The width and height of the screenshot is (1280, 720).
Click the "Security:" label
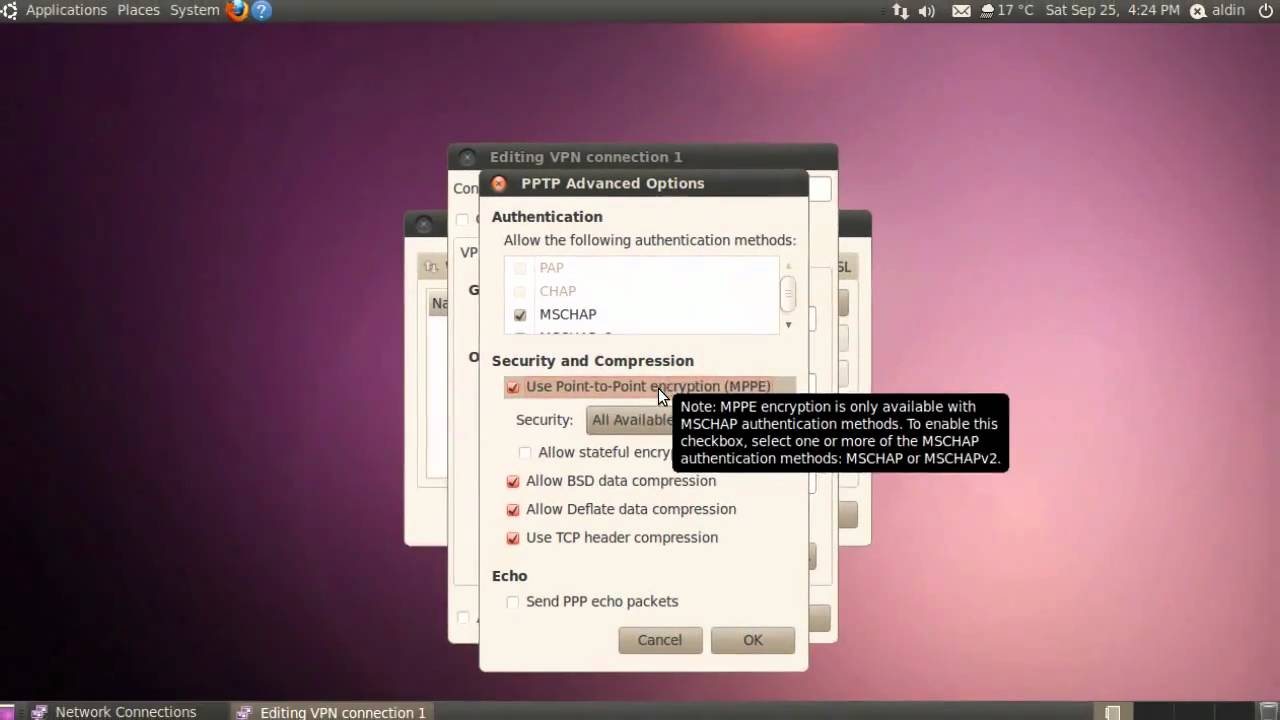coord(544,420)
